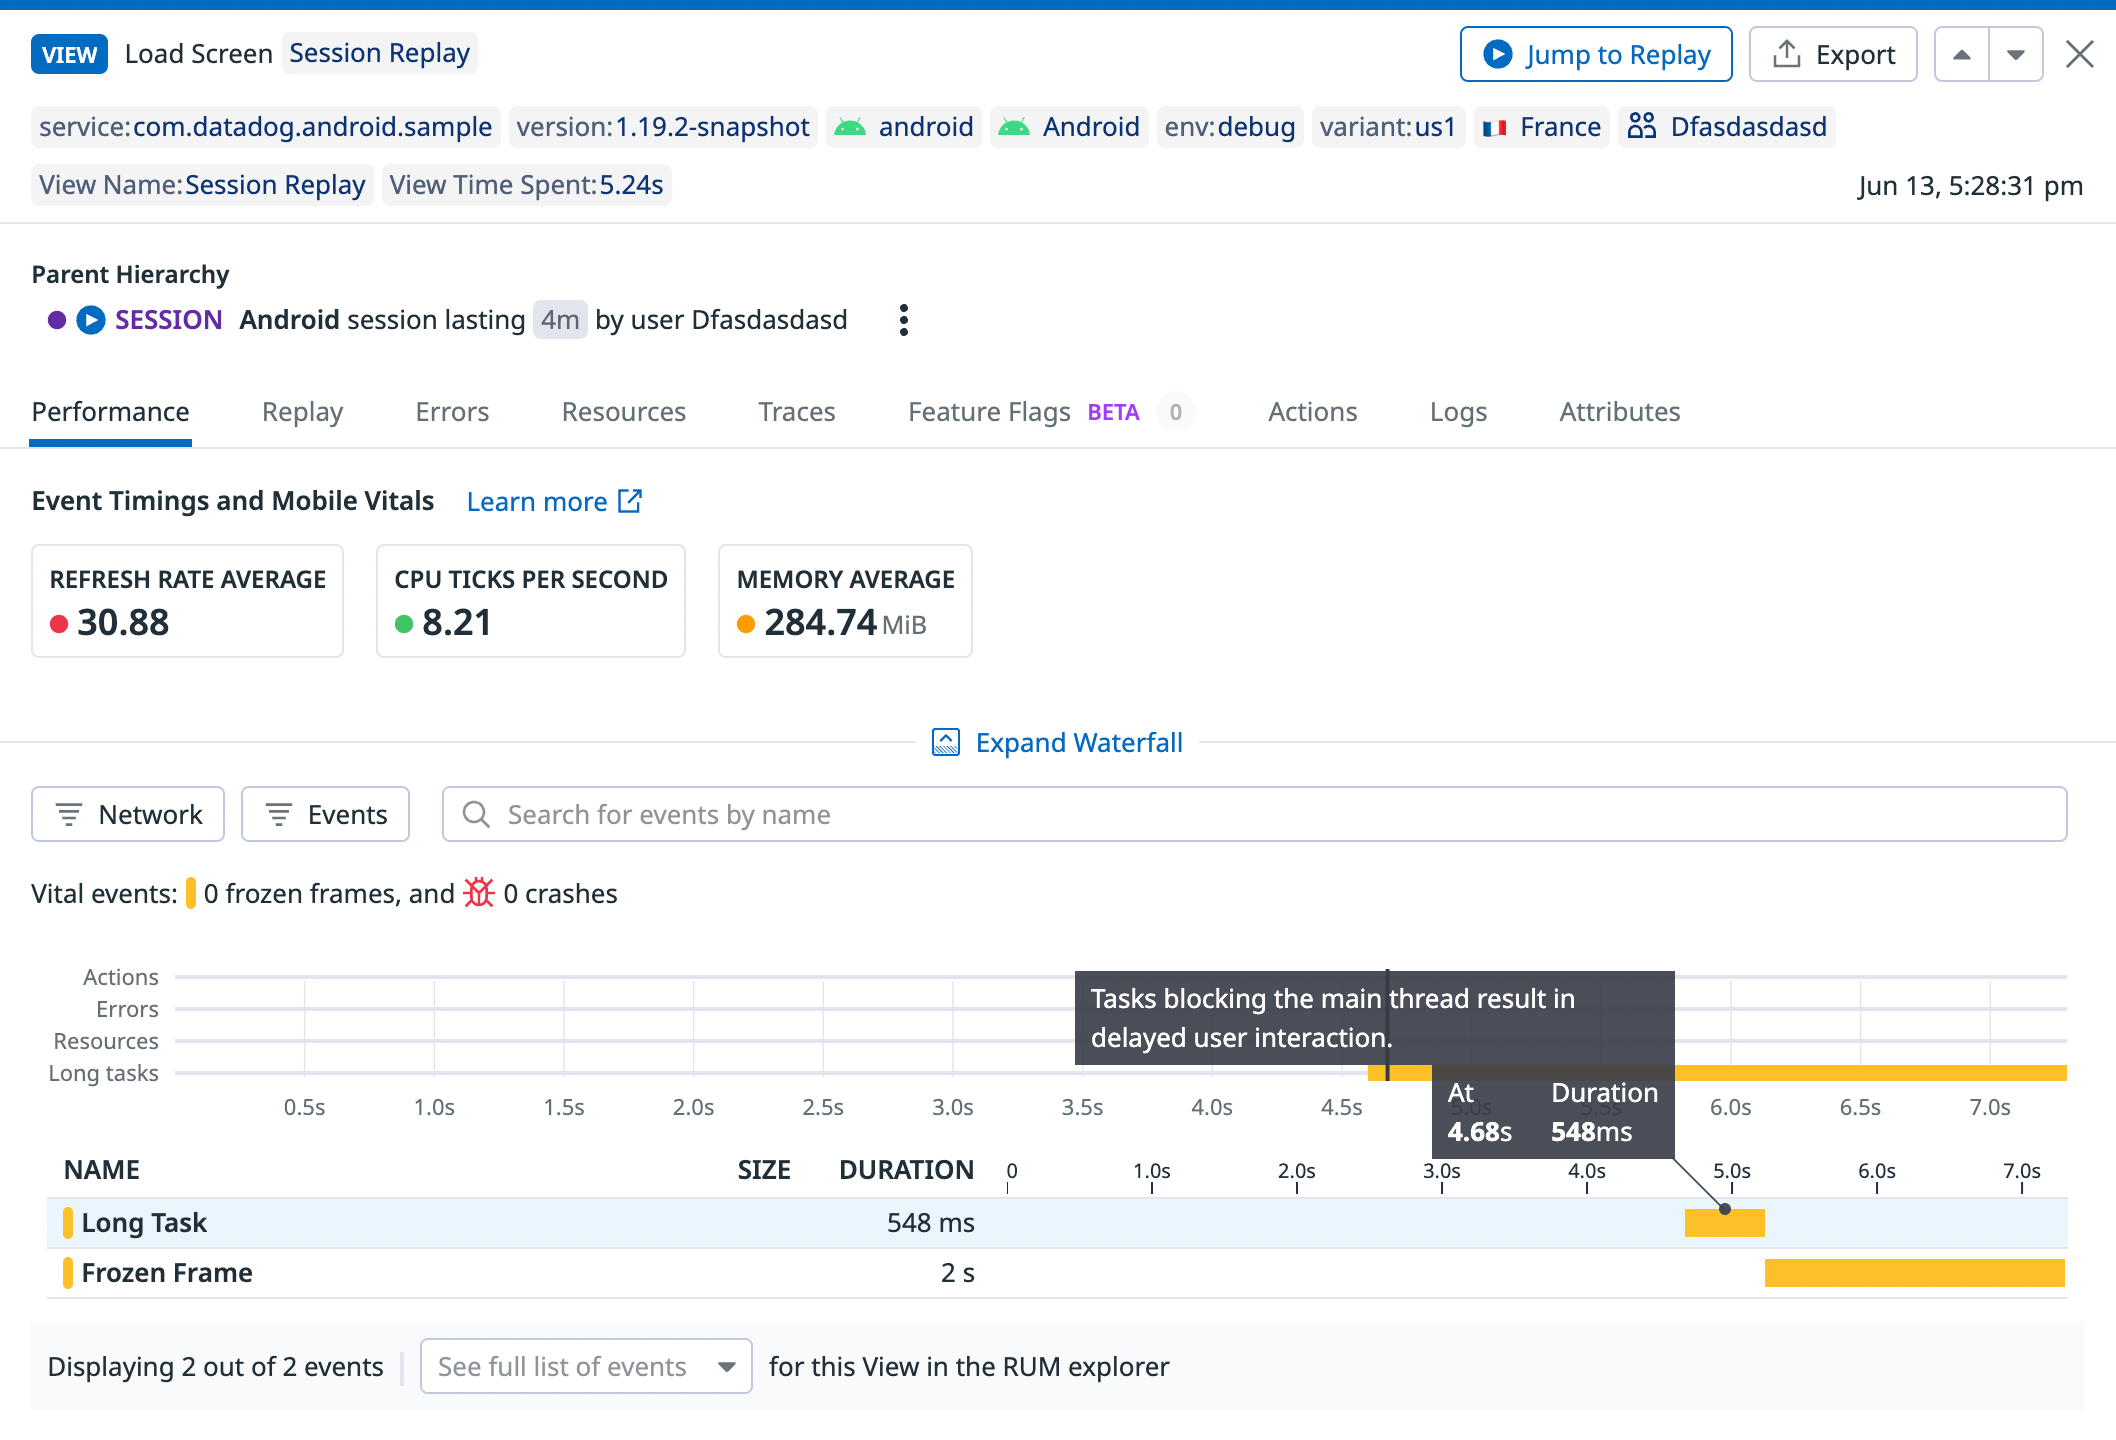Click the Dfasdasdasd user icon
This screenshot has width=2116, height=1440.
[1640, 126]
